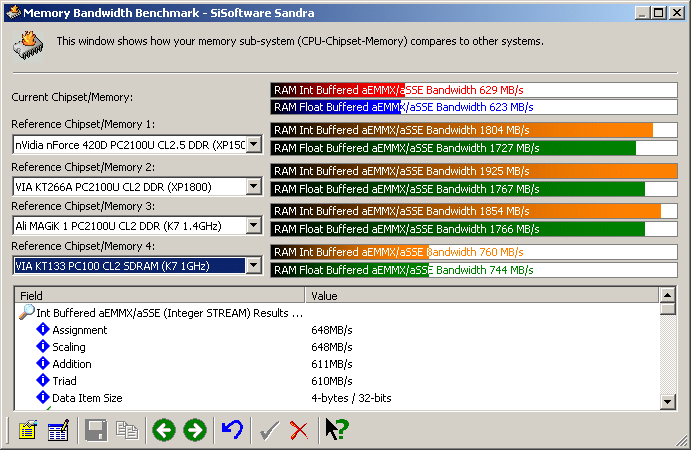
Task: Click the window resize grip corner
Action: click(682, 441)
